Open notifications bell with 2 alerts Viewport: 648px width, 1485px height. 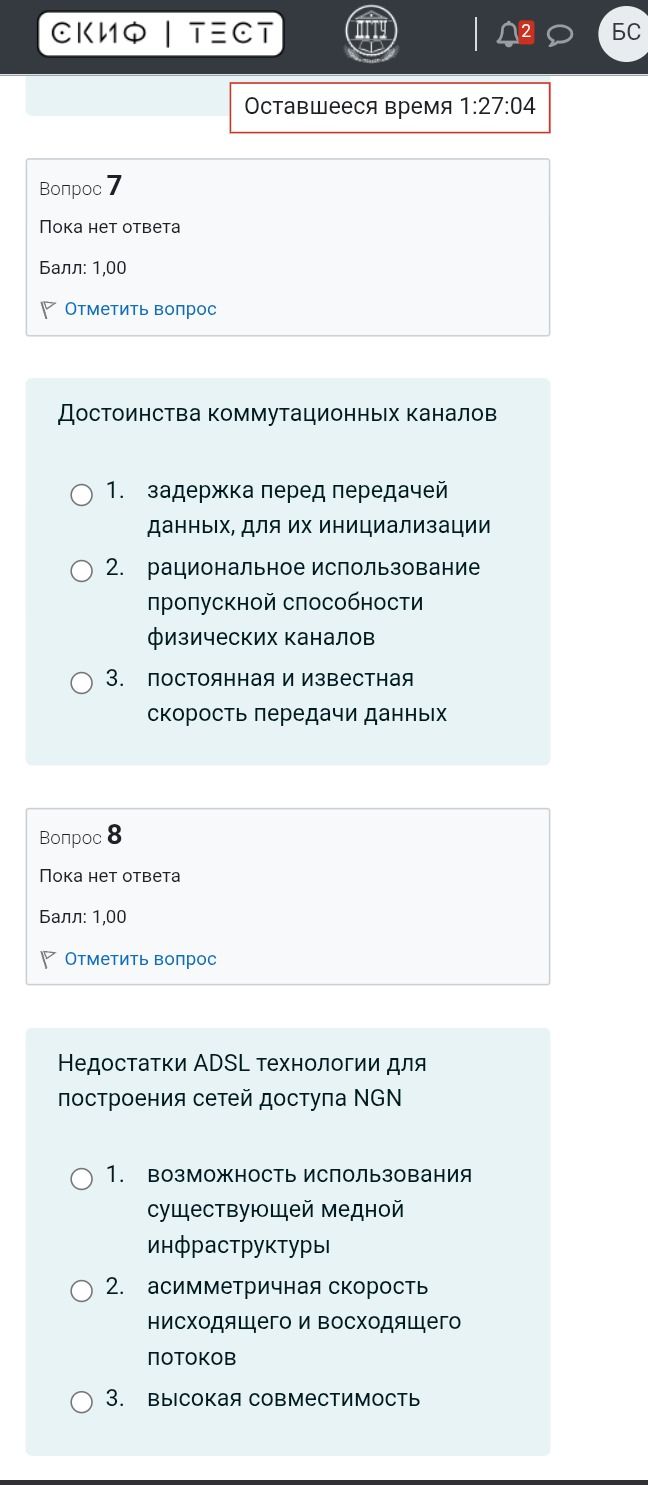[x=515, y=34]
